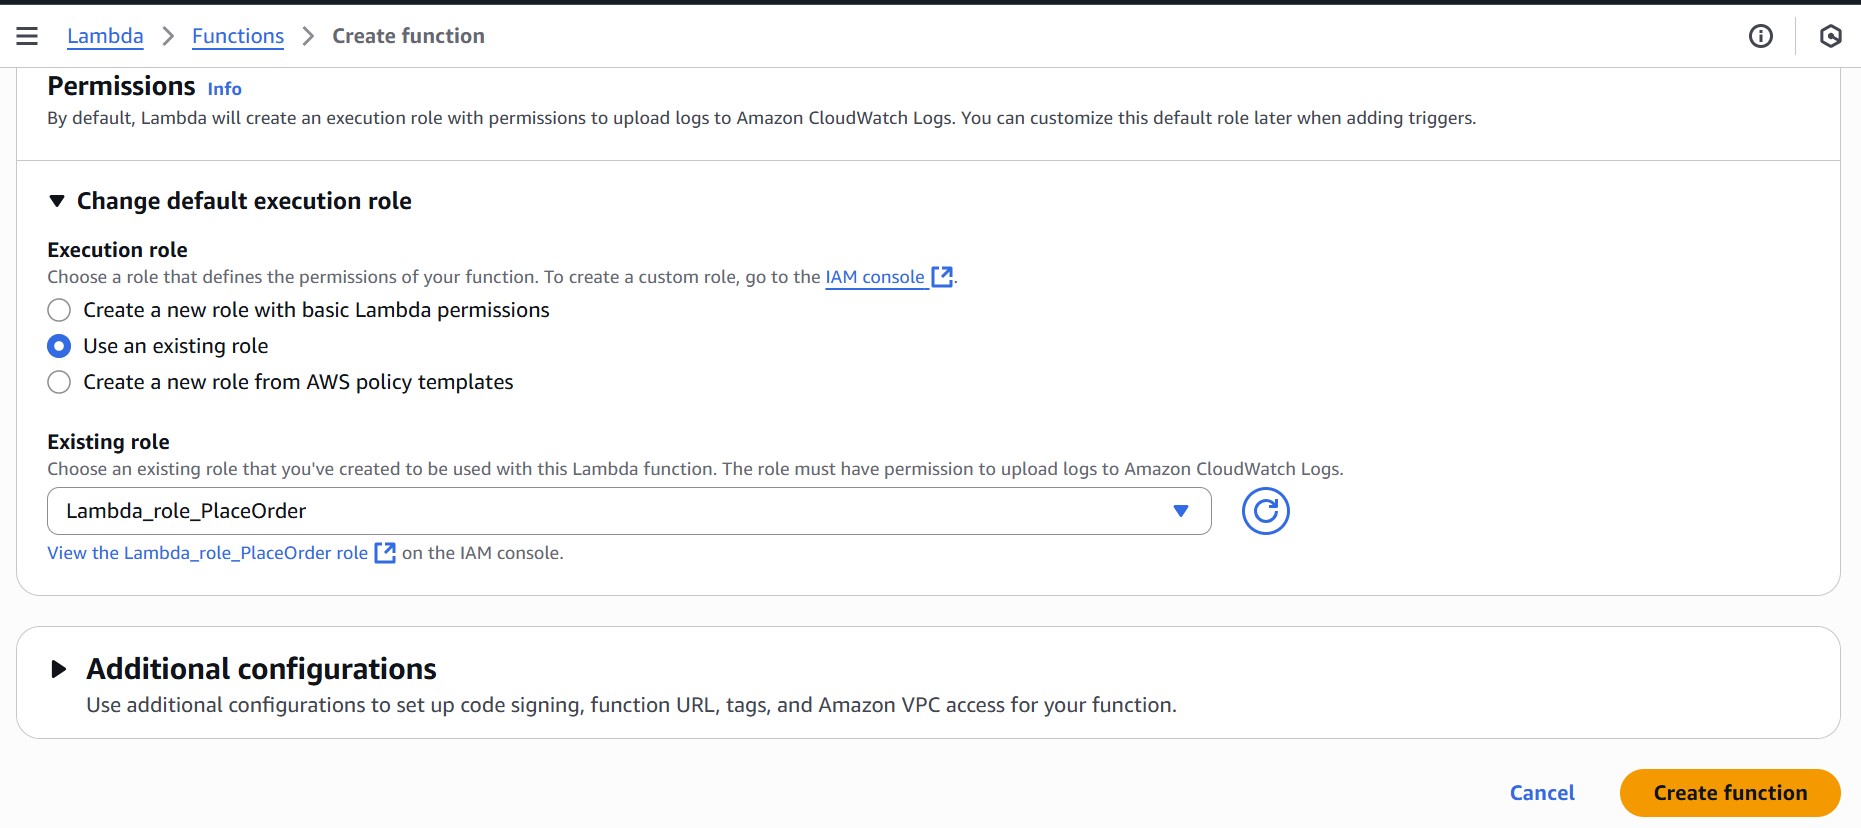Go to the Lambda breadcrumb
This screenshot has height=828, width=1861.
[105, 36]
